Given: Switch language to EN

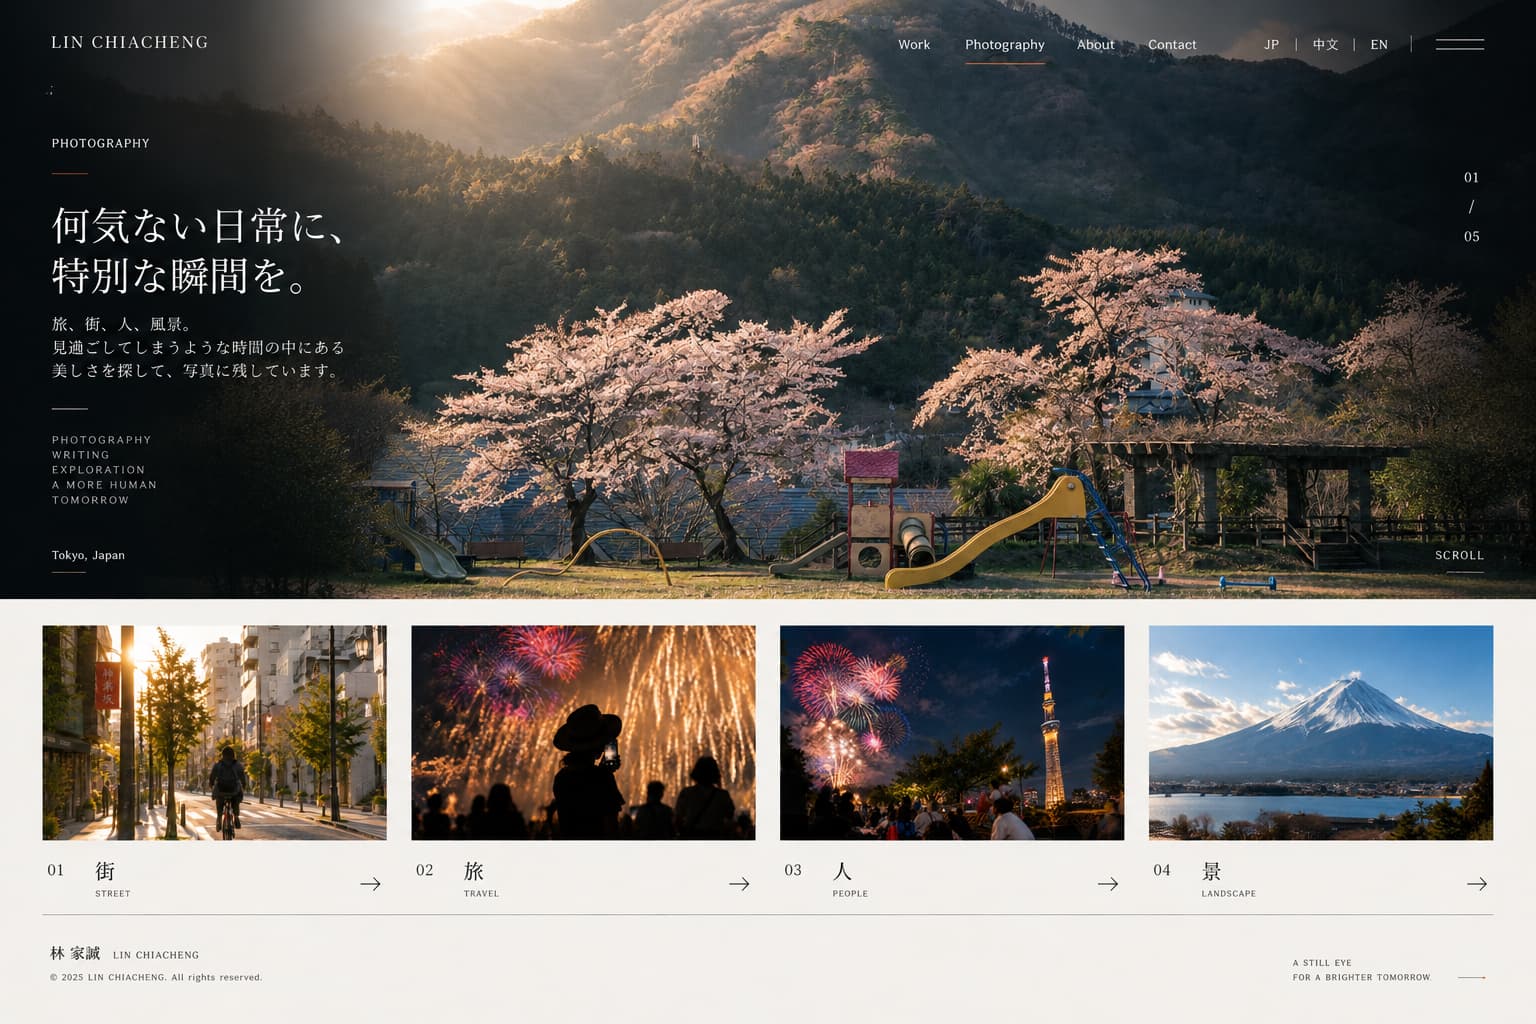Looking at the screenshot, I should (1379, 45).
